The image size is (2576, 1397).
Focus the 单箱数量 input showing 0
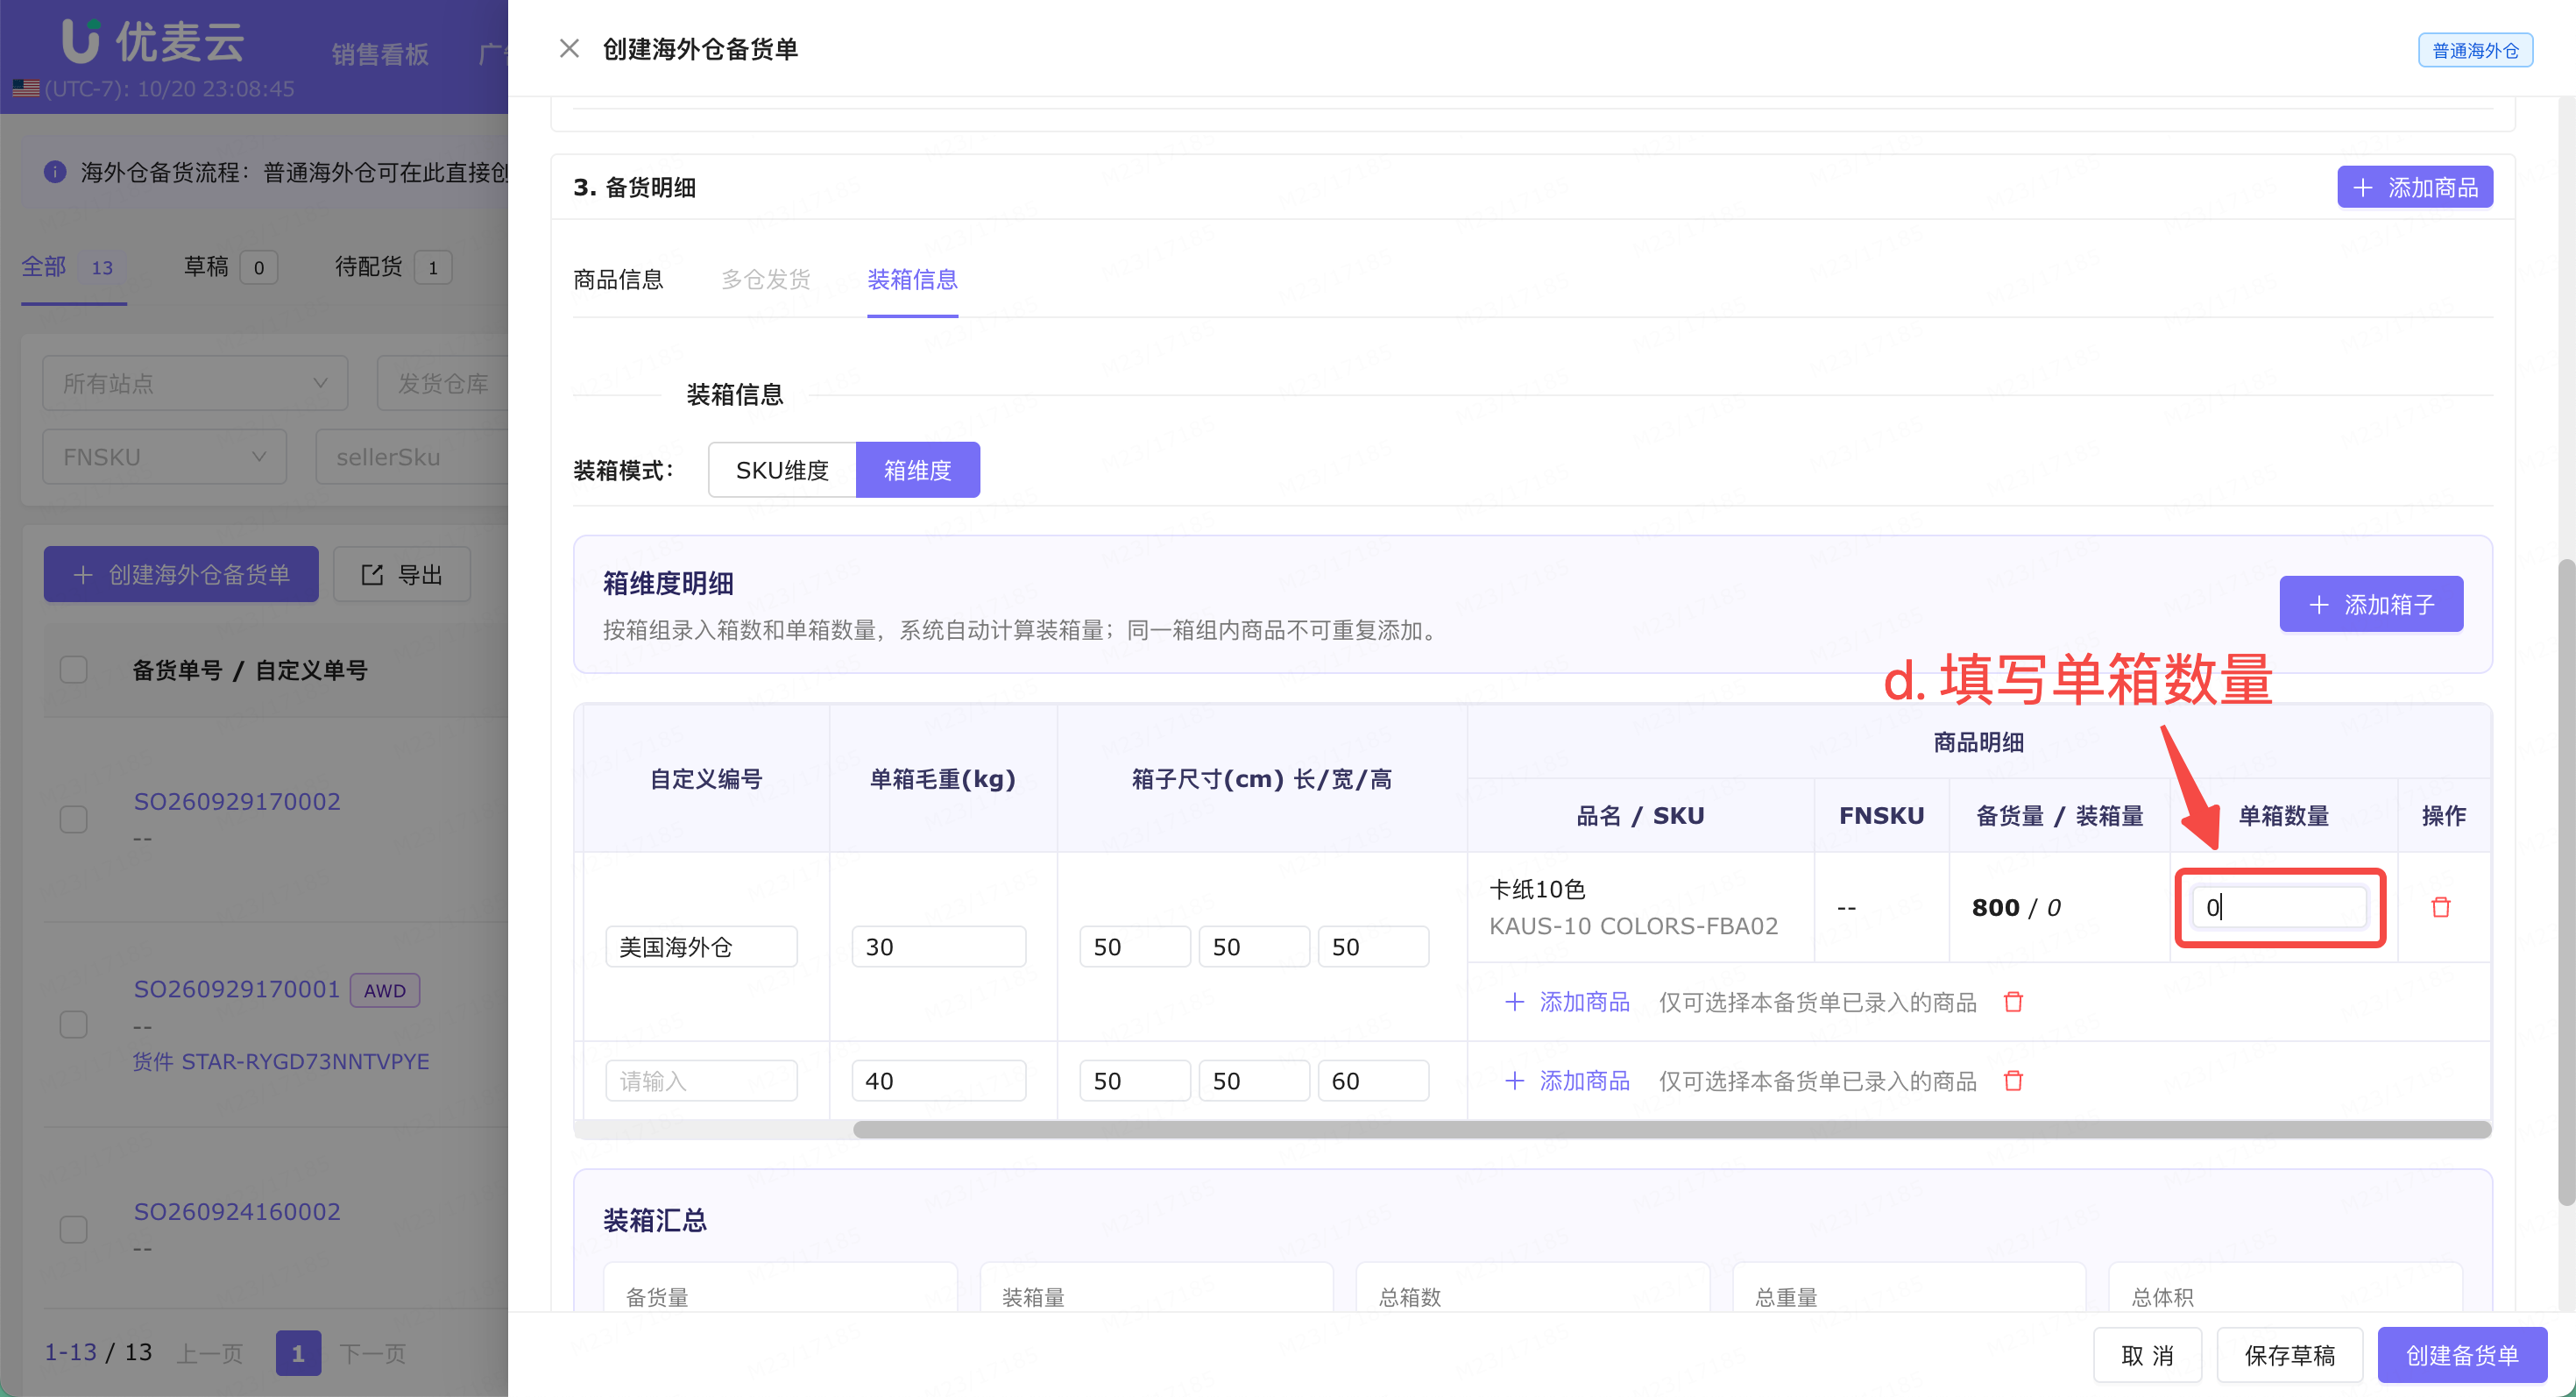point(2278,907)
